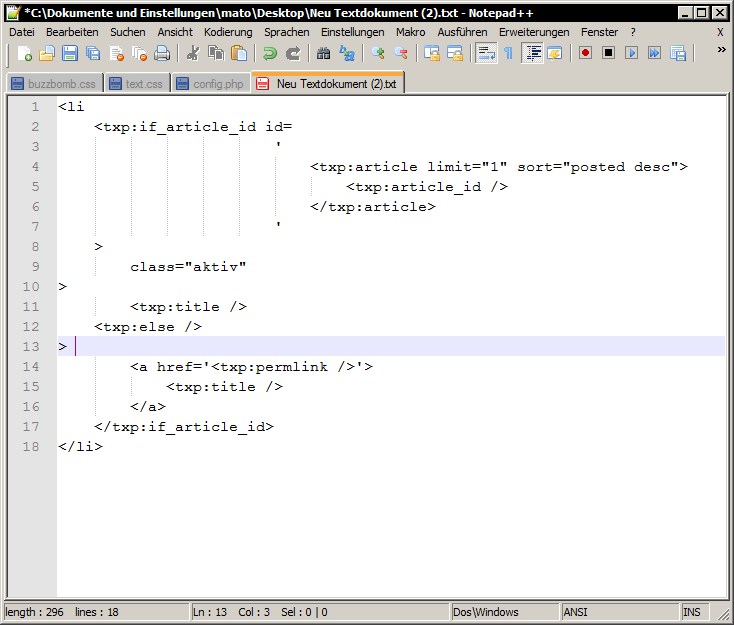Image resolution: width=734 pixels, height=625 pixels.
Task: Cut selection with the scissors icon
Action: click(x=192, y=53)
